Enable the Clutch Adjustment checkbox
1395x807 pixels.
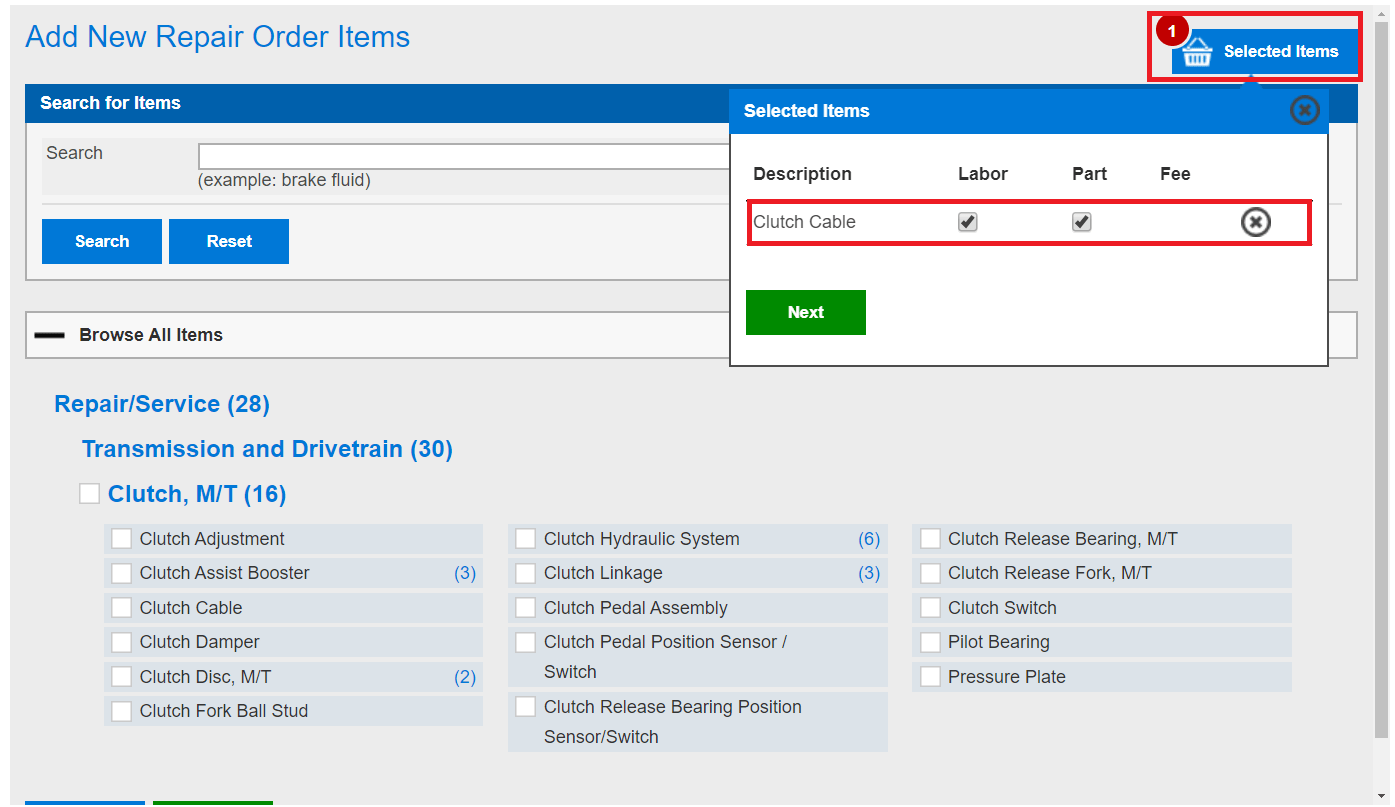coord(121,538)
